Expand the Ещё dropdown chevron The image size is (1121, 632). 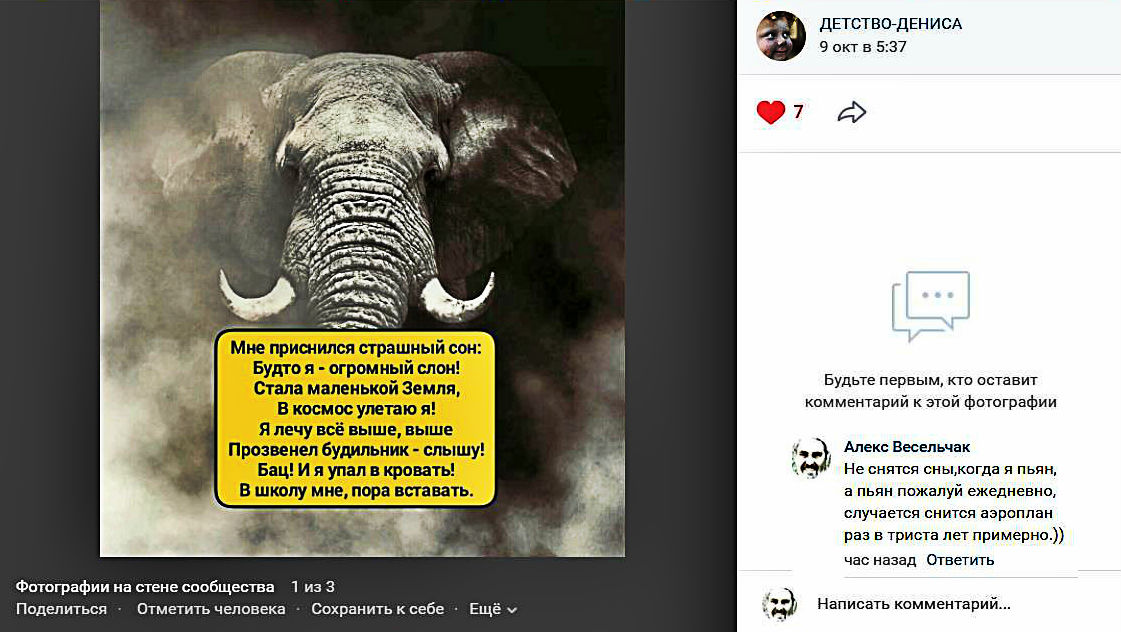click(x=512, y=610)
